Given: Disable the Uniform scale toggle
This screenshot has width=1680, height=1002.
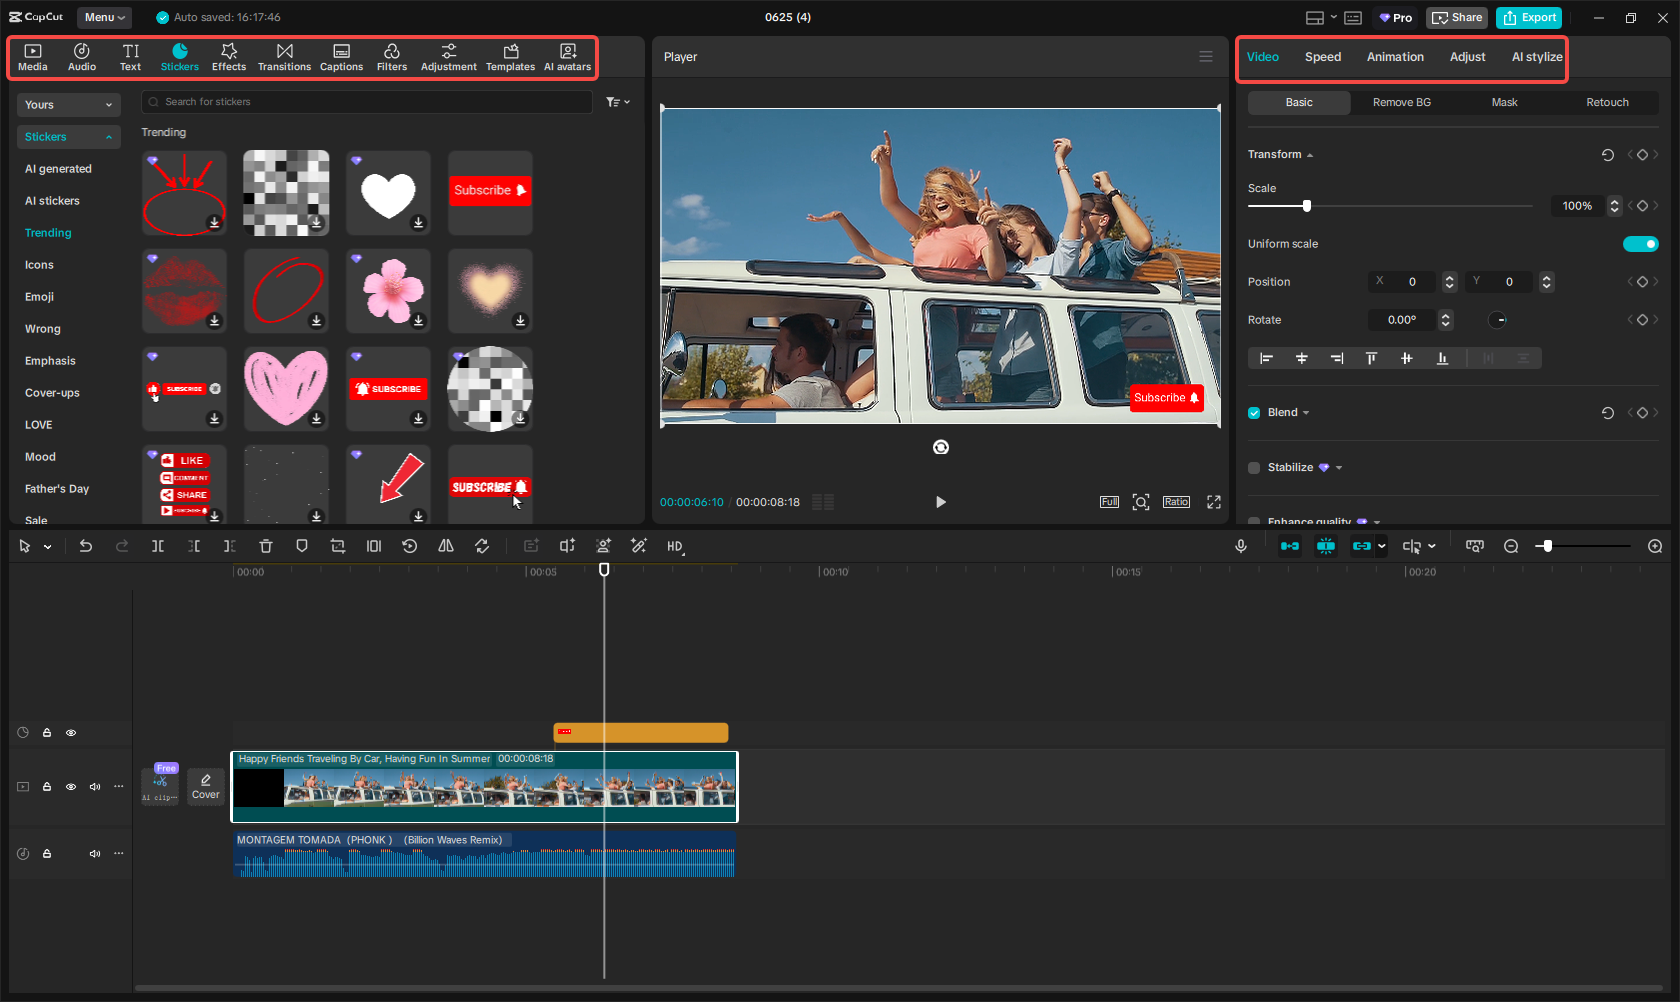Looking at the screenshot, I should [x=1640, y=243].
